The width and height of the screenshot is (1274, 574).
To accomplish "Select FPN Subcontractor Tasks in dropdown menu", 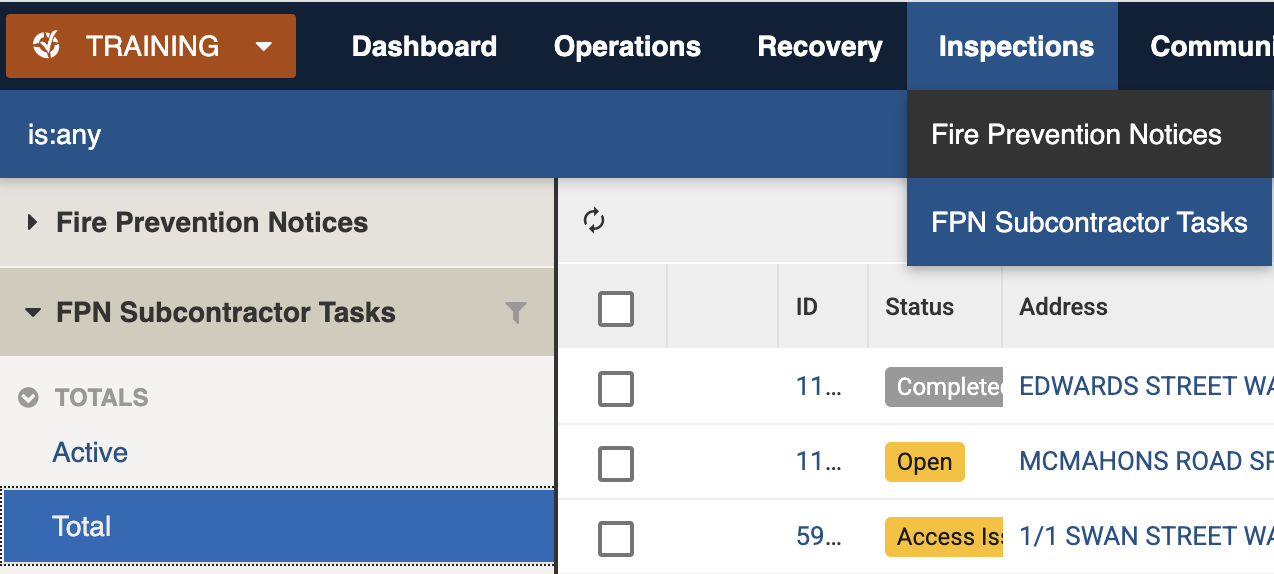I will (x=1089, y=222).
